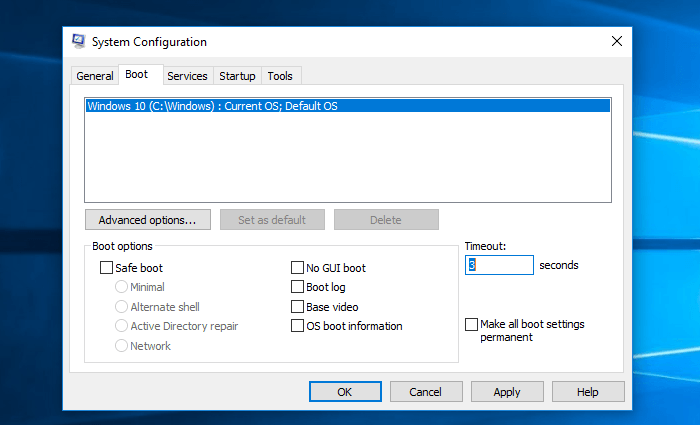This screenshot has height=425, width=700.
Task: Select the Windows 10 boot entry
Action: (212, 106)
